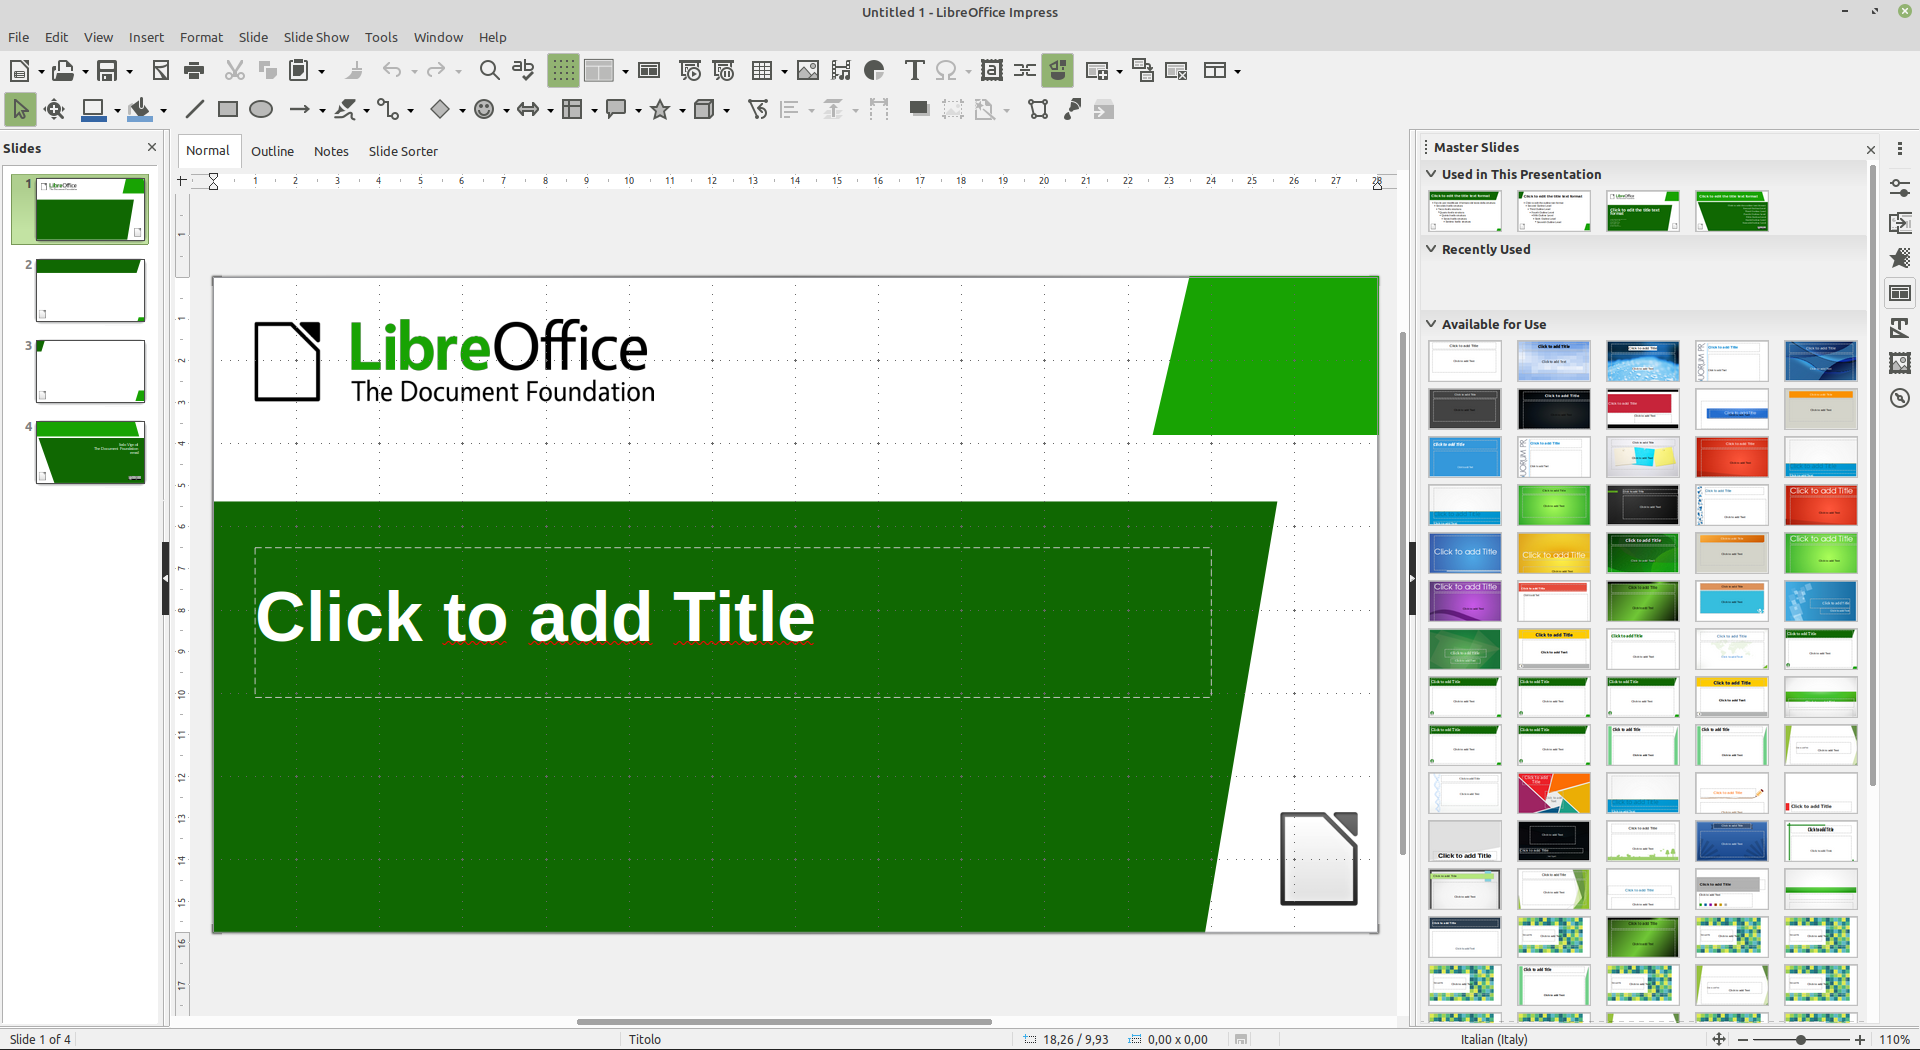Hide slide panel using its edge handle
The image size is (1920, 1050).
coord(165,578)
